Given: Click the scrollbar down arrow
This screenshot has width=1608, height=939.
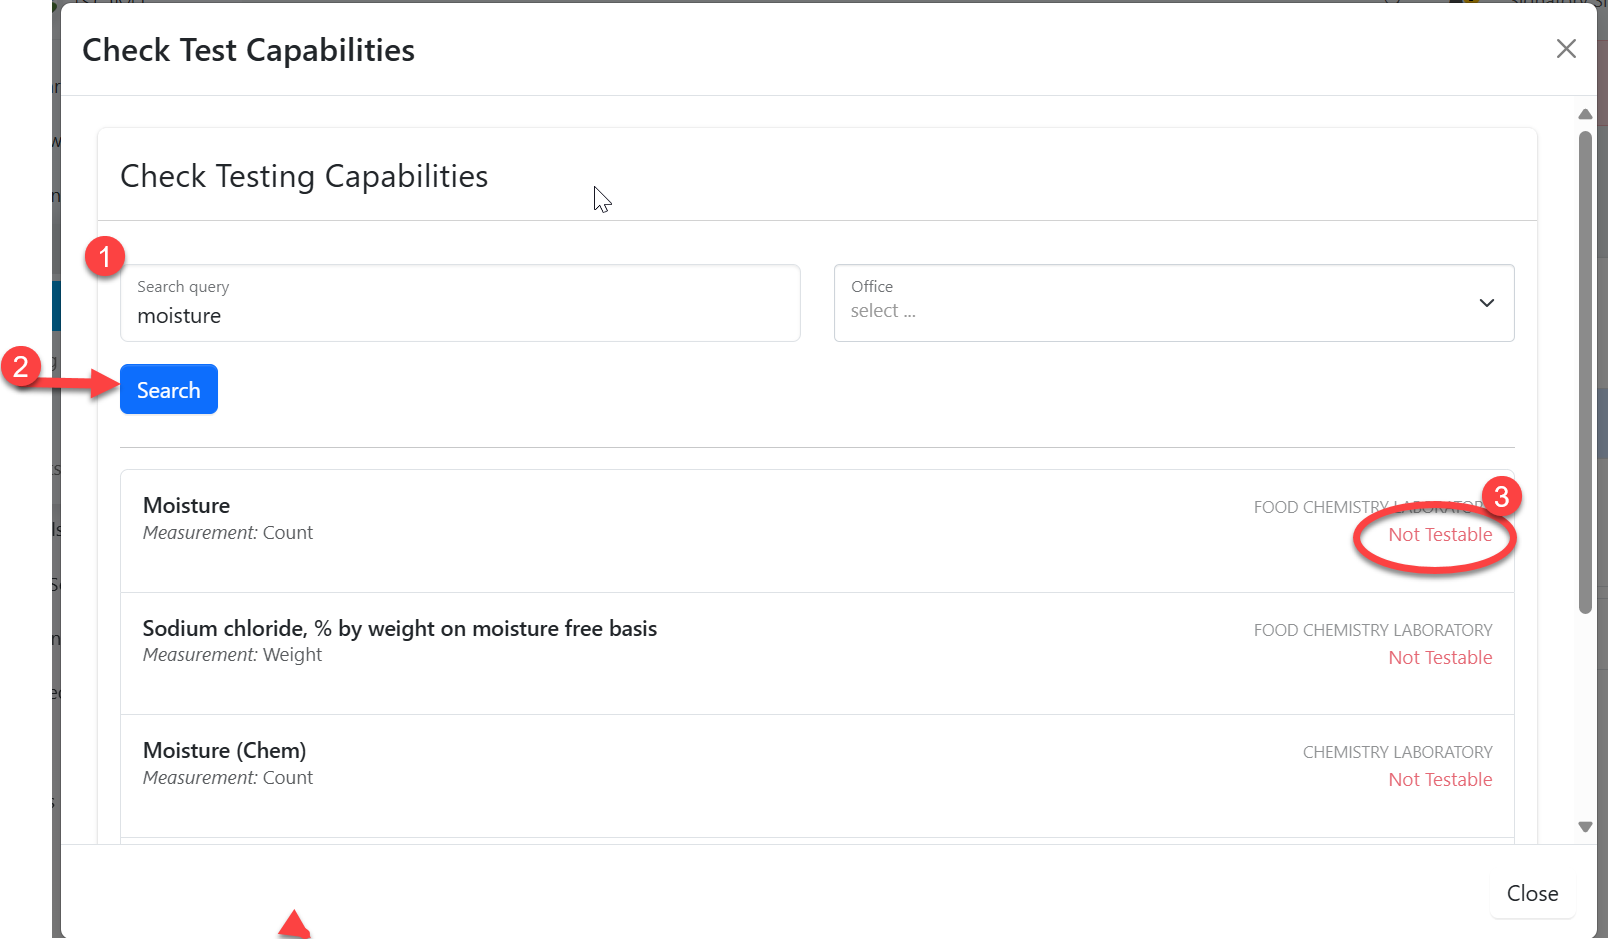Looking at the screenshot, I should (x=1585, y=827).
